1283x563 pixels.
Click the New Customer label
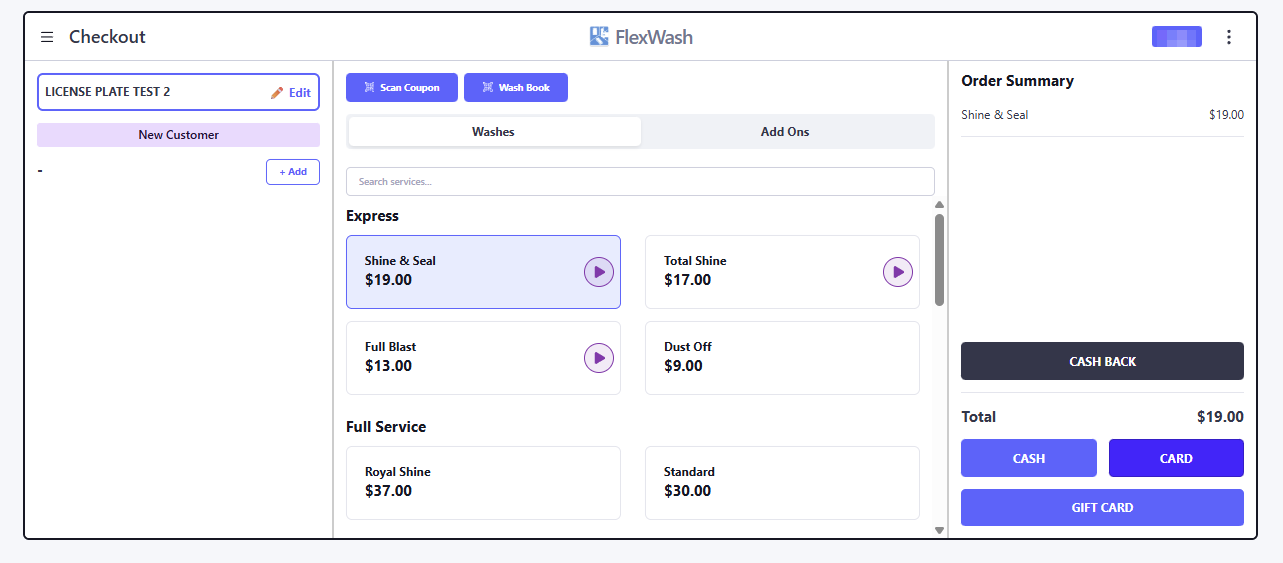pyautogui.click(x=178, y=135)
